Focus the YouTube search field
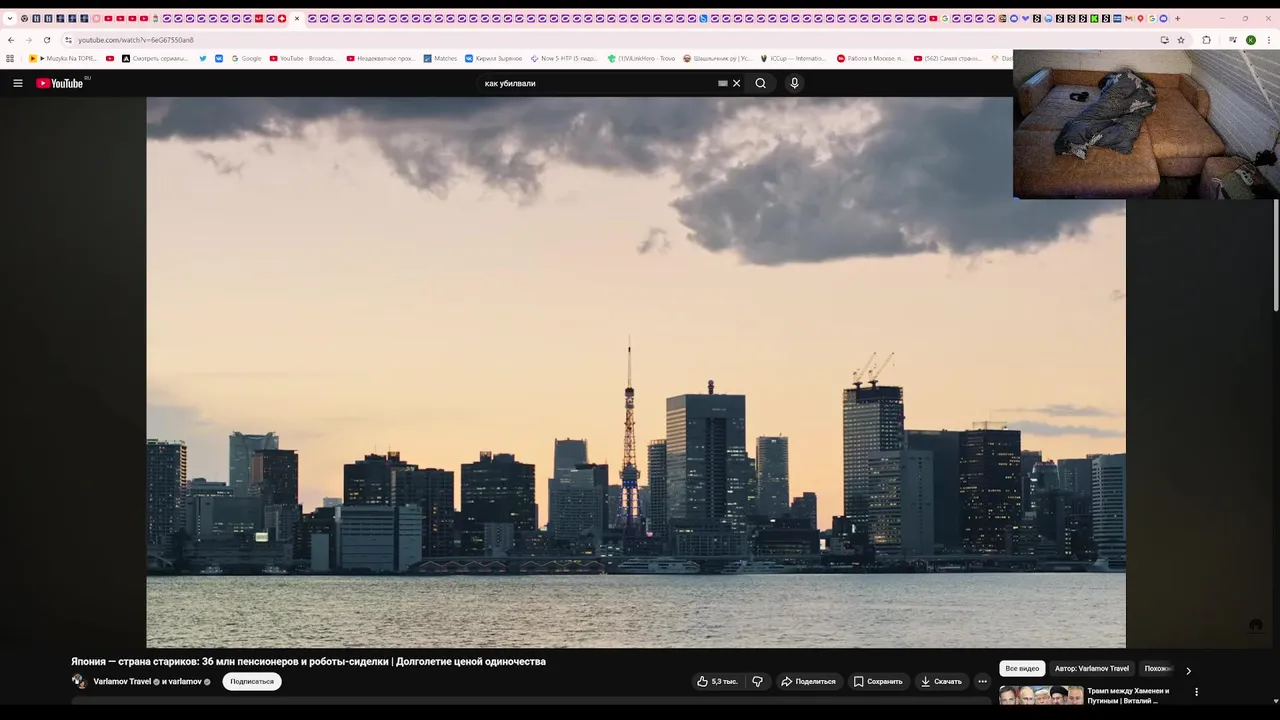The image size is (1280, 720). (596, 83)
